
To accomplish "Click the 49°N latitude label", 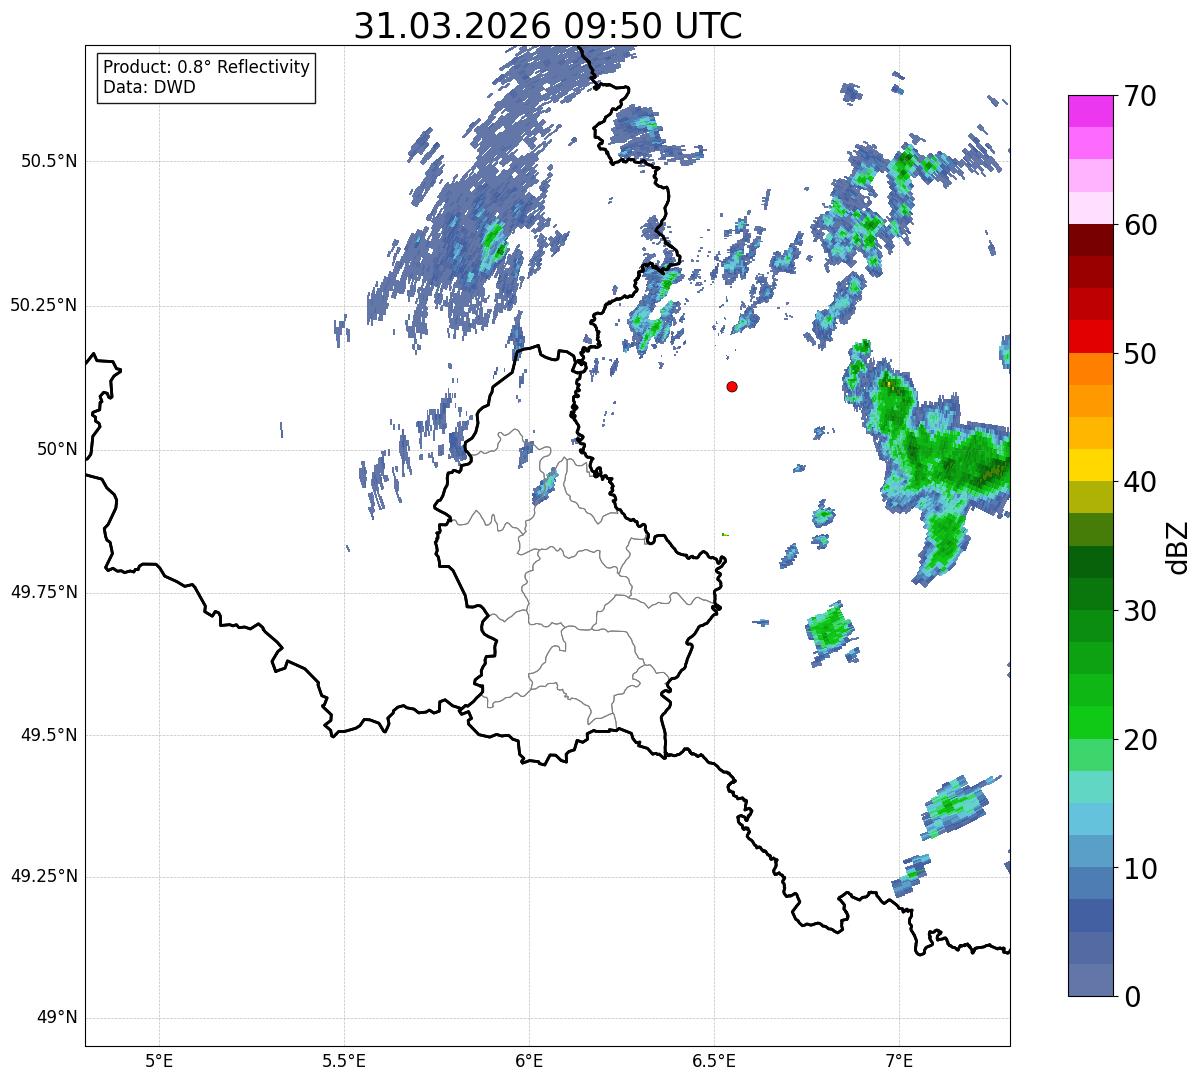I will [x=57, y=1018].
